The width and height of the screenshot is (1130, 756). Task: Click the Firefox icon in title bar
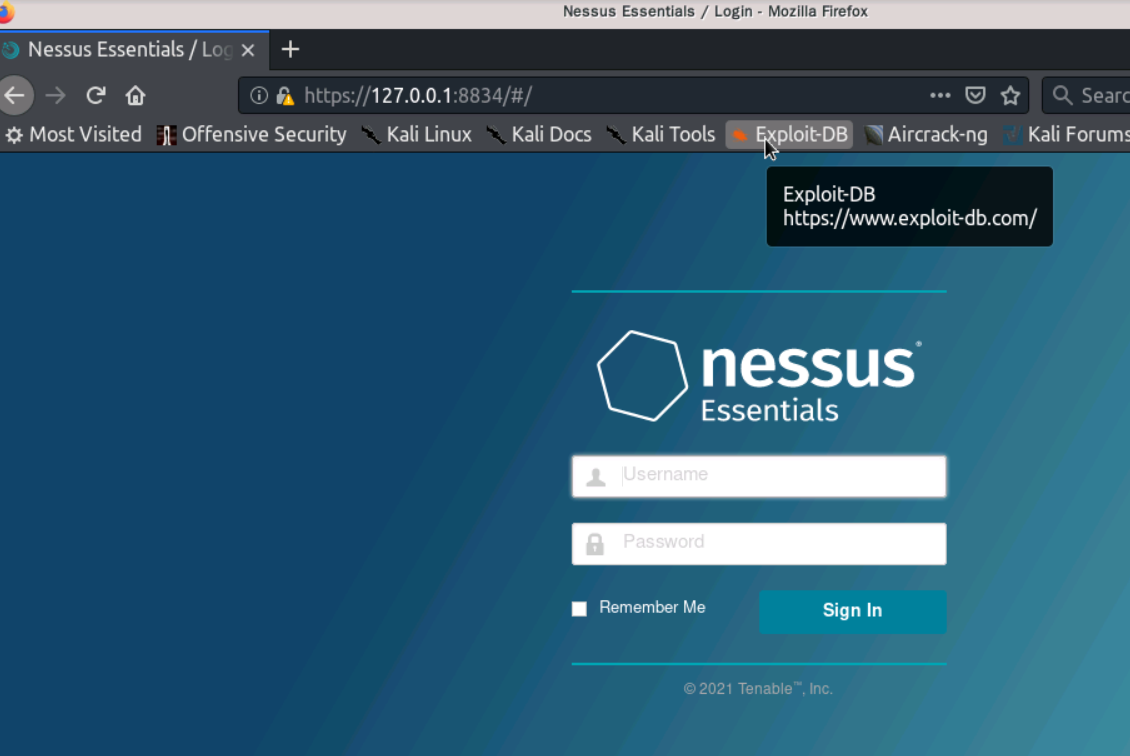[x=6, y=12]
